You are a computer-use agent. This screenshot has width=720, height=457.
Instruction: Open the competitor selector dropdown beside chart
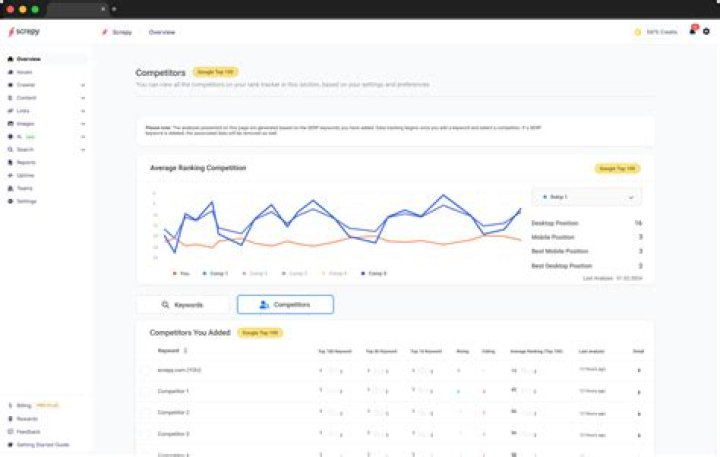[586, 198]
